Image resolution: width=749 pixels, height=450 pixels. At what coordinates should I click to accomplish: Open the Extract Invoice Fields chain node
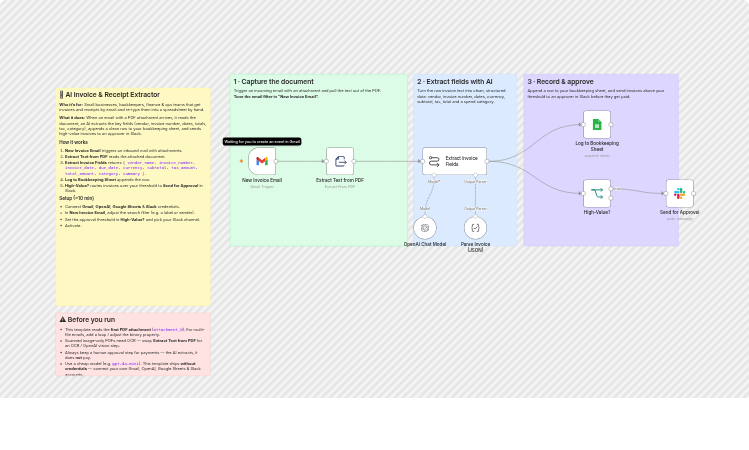point(454,161)
